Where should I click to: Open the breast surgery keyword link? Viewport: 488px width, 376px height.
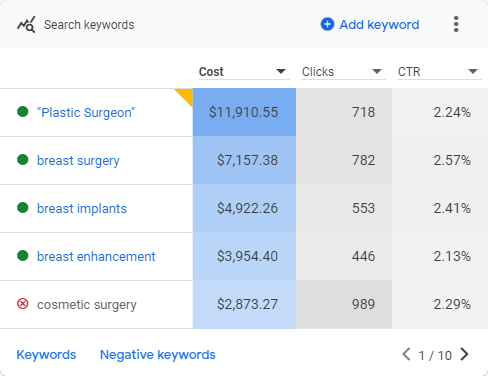(x=78, y=161)
